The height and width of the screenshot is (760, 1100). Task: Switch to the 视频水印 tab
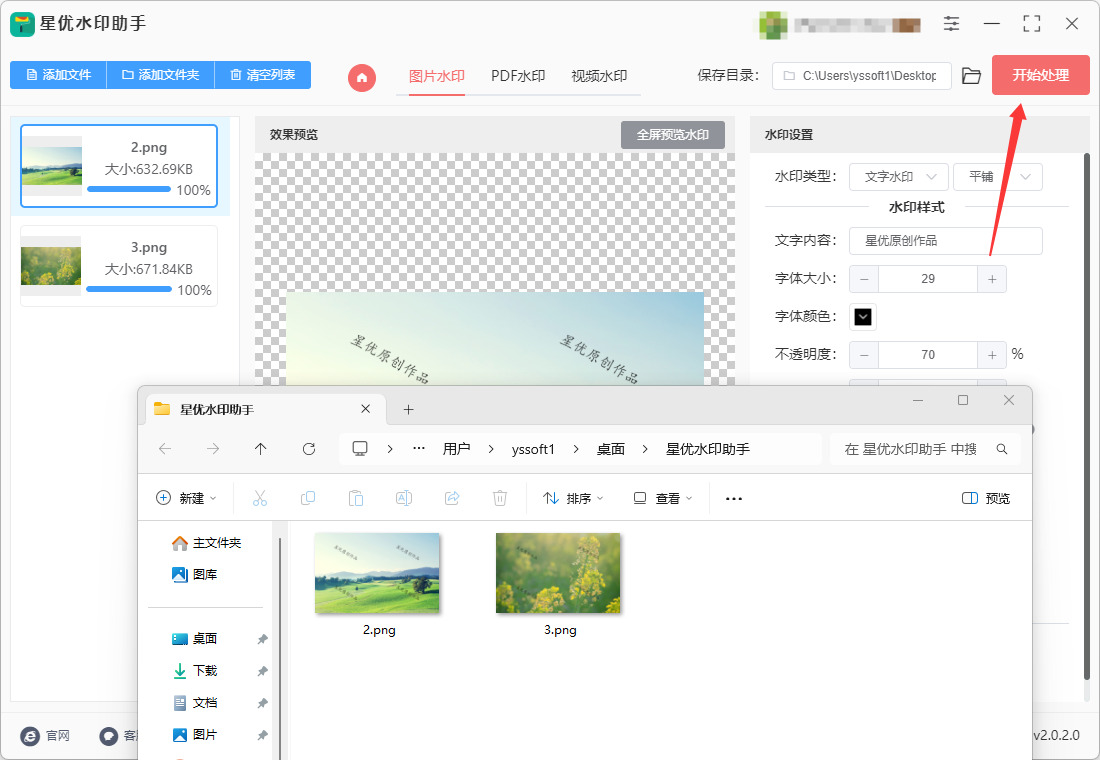coord(599,76)
